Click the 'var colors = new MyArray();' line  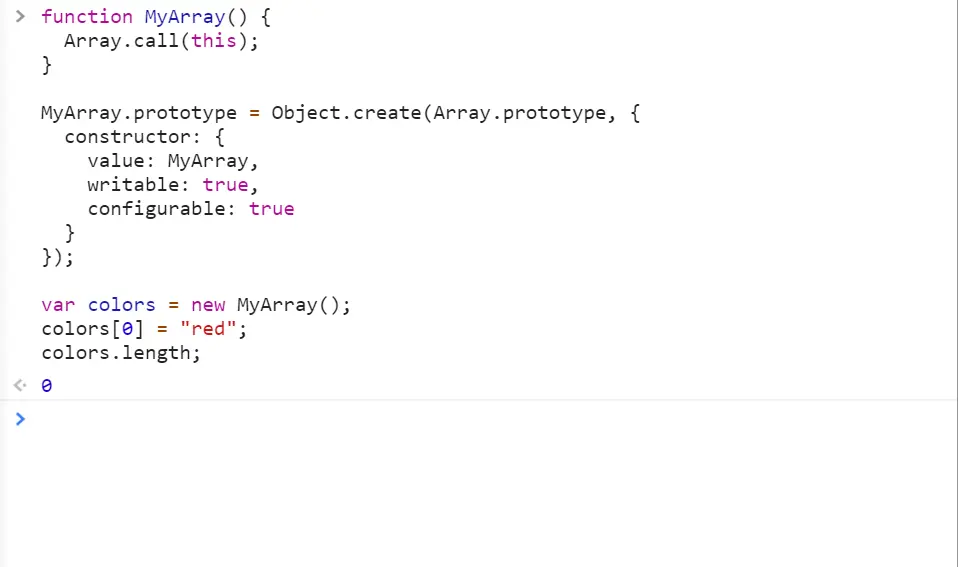click(x=196, y=305)
